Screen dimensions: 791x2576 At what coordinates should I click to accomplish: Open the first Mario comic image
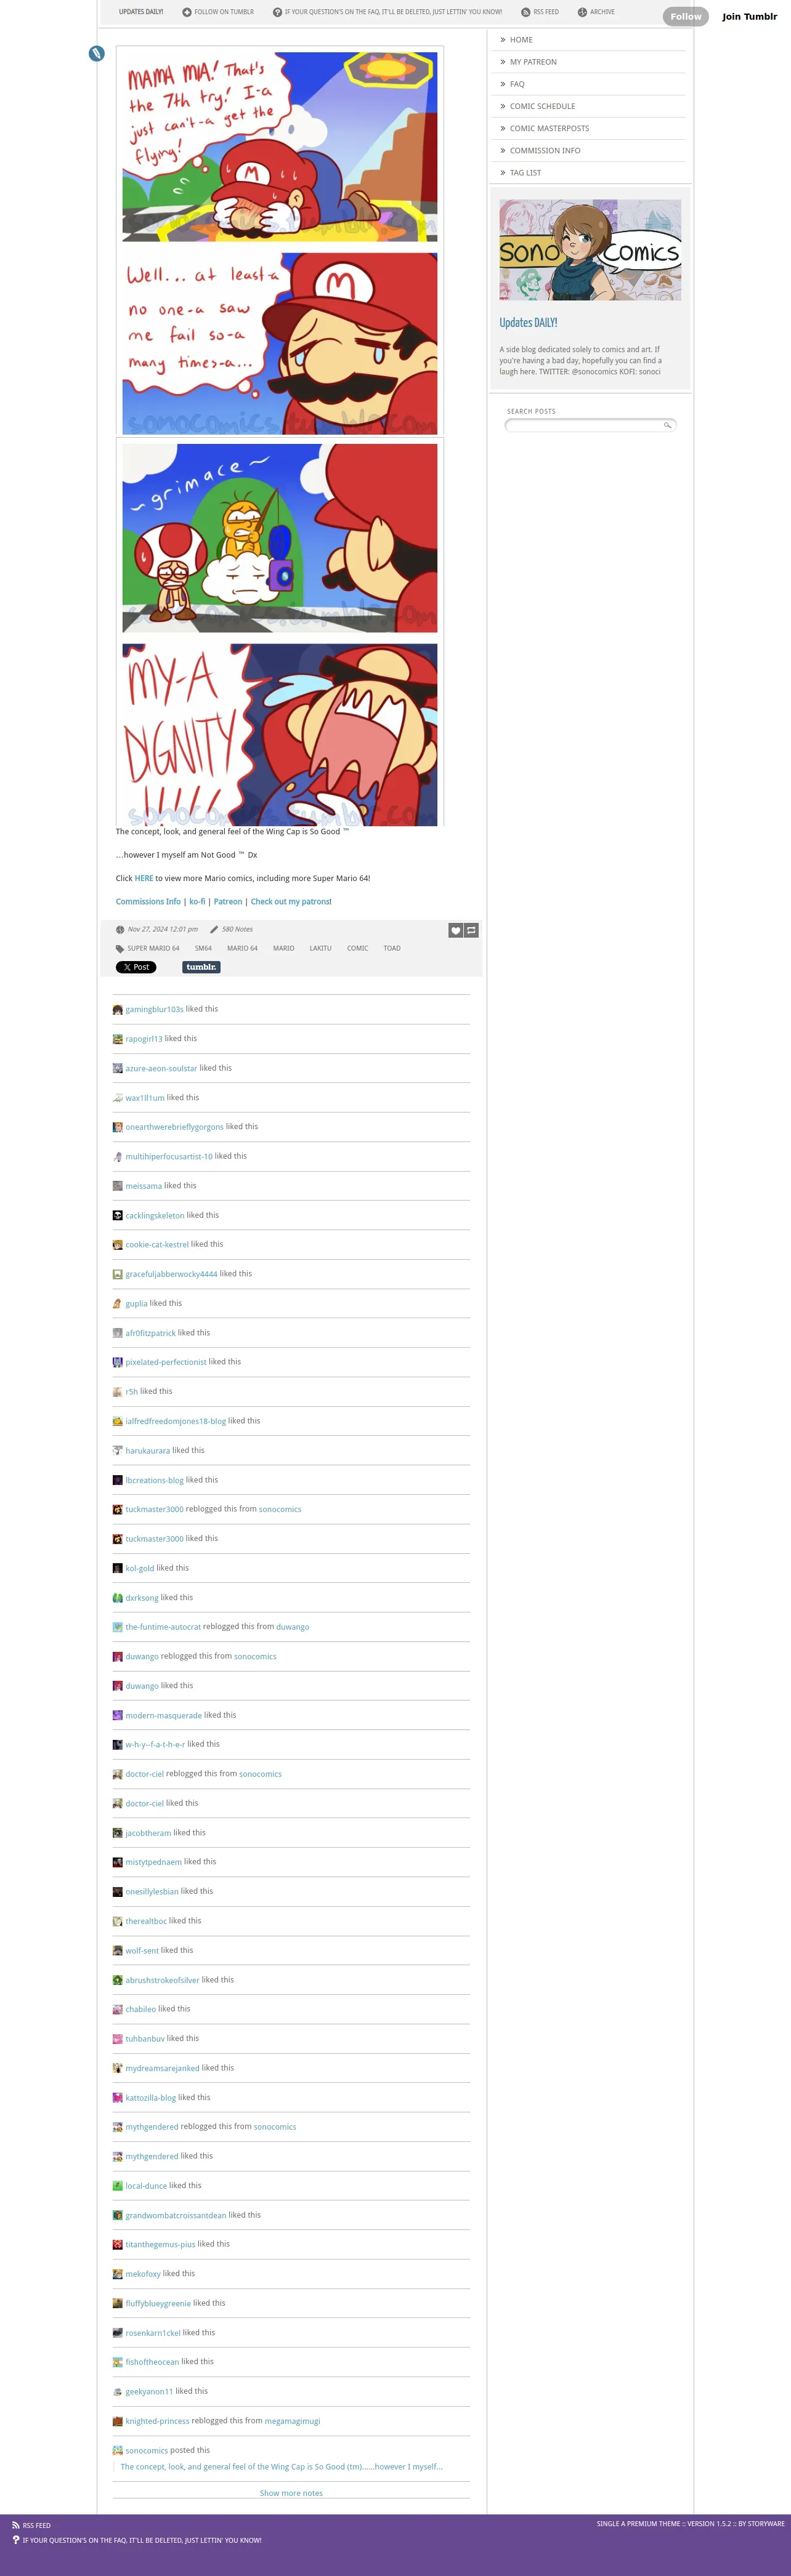pyautogui.click(x=280, y=240)
